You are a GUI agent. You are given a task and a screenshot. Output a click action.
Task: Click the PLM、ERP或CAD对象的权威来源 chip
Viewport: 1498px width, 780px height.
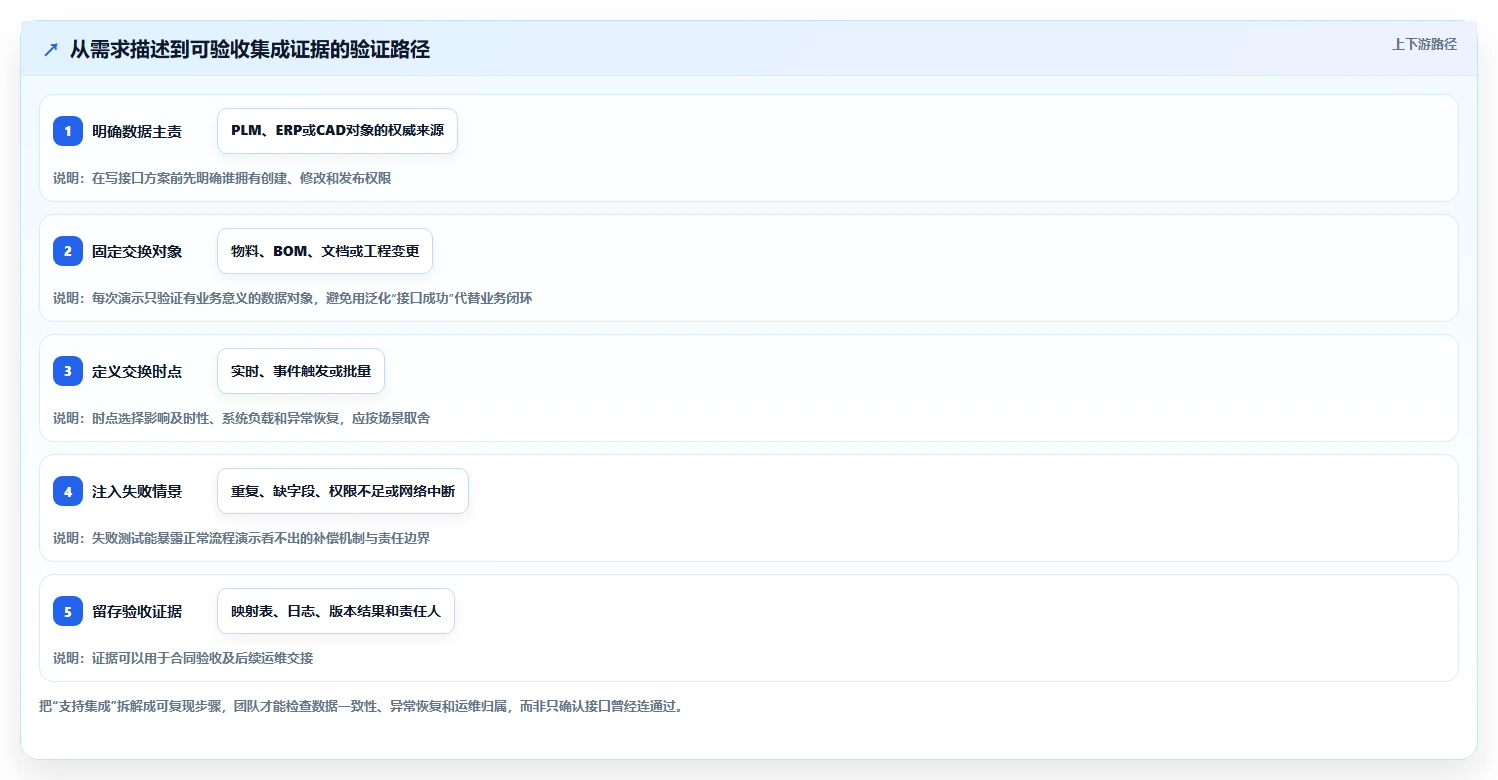(337, 131)
